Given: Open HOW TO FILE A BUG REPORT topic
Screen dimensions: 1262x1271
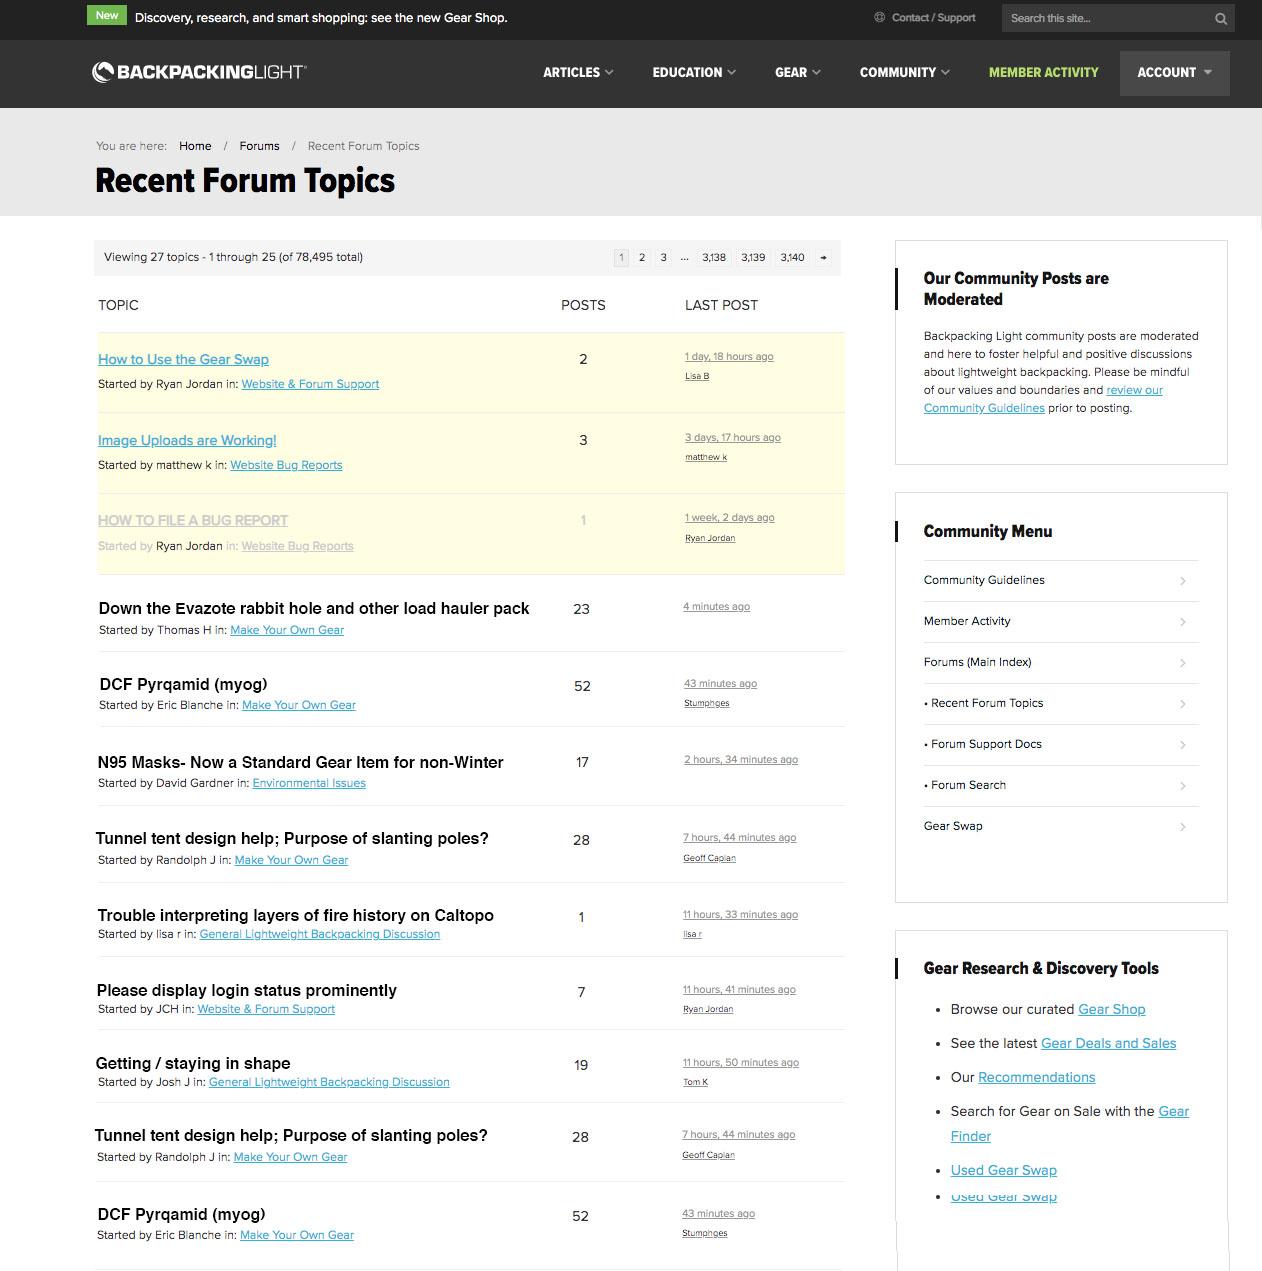Looking at the screenshot, I should (x=193, y=520).
